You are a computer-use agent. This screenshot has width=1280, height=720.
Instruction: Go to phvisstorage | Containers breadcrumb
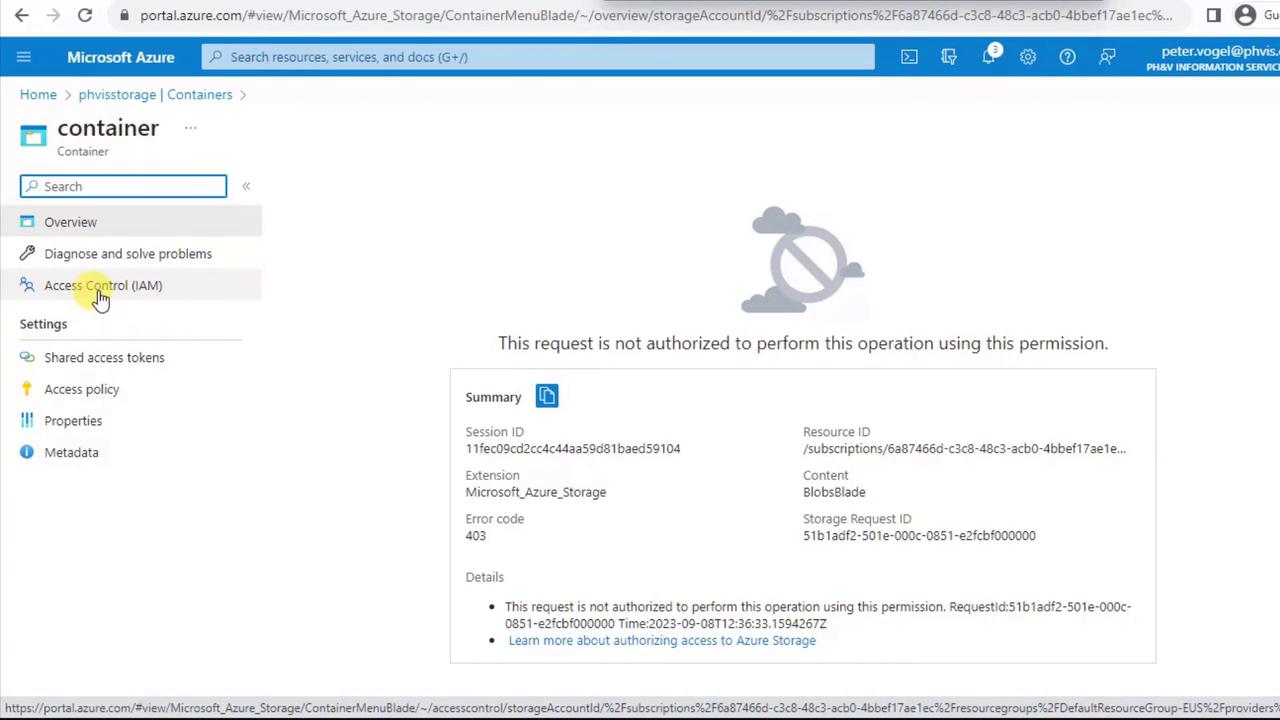pos(155,94)
